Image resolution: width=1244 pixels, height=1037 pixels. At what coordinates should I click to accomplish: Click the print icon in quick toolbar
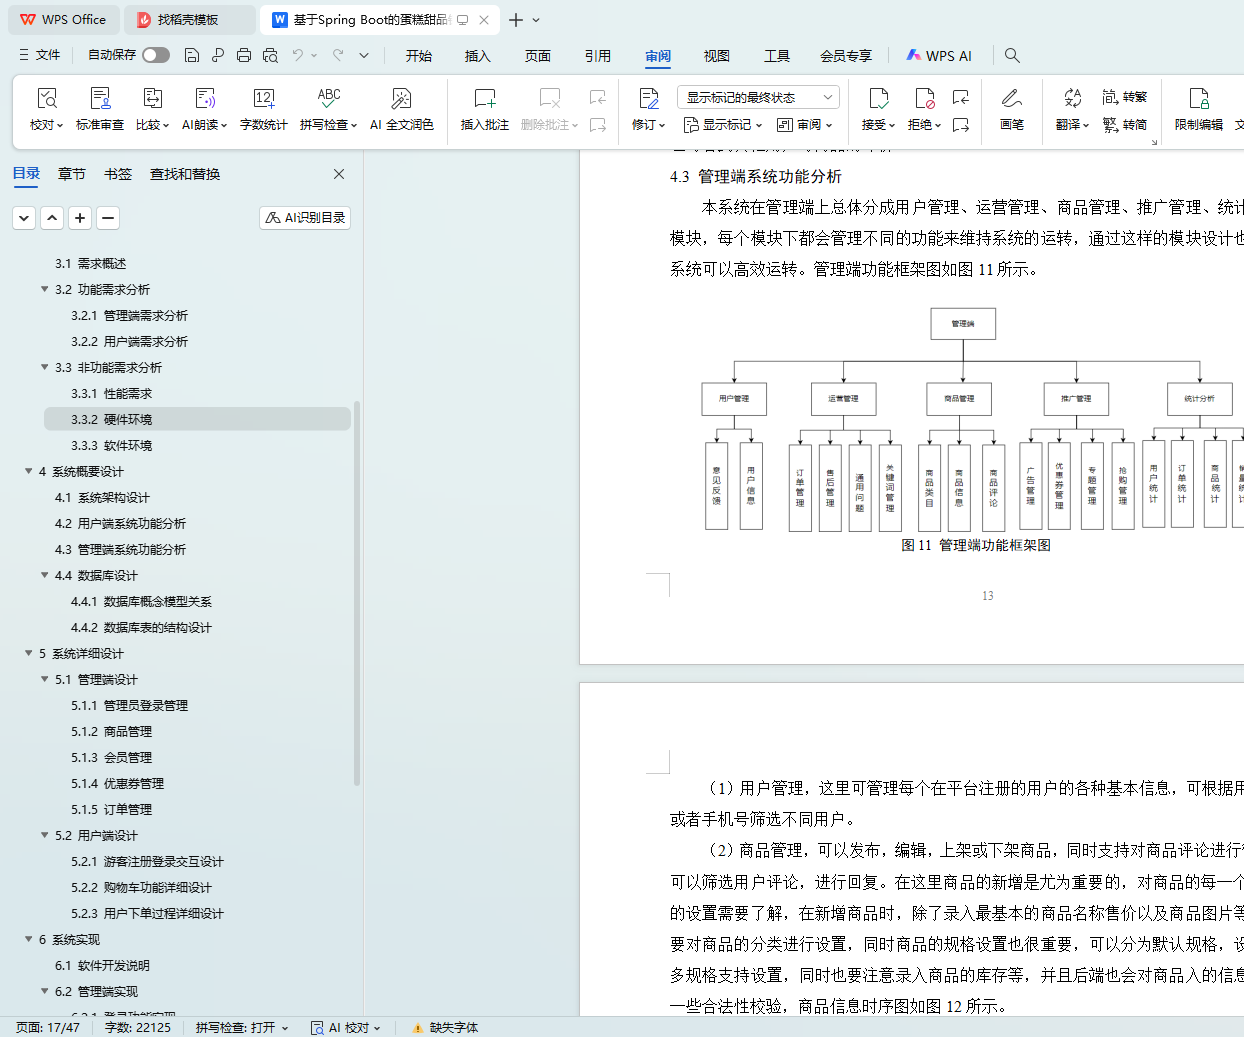pos(244,56)
